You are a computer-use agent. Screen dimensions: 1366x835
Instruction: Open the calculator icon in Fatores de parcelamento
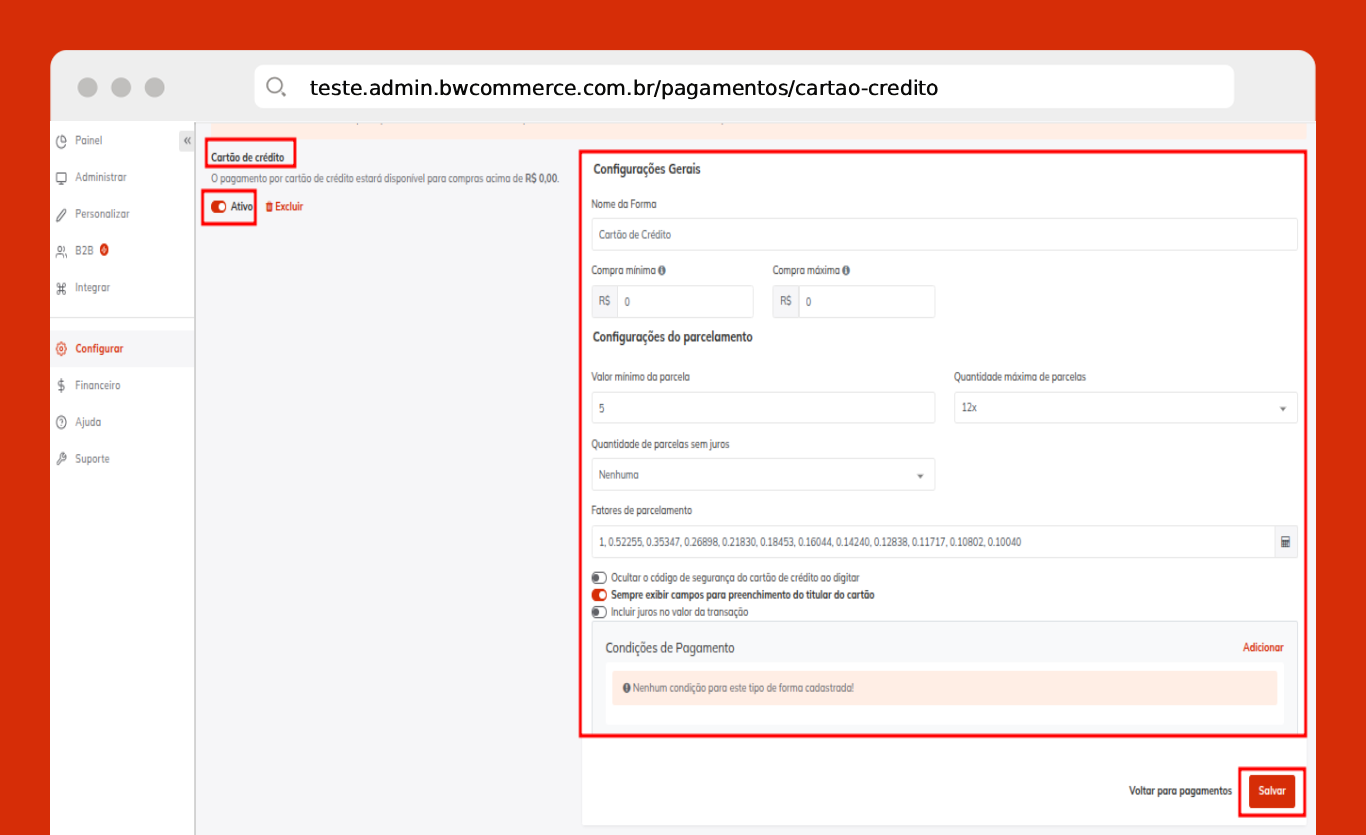click(x=1285, y=542)
